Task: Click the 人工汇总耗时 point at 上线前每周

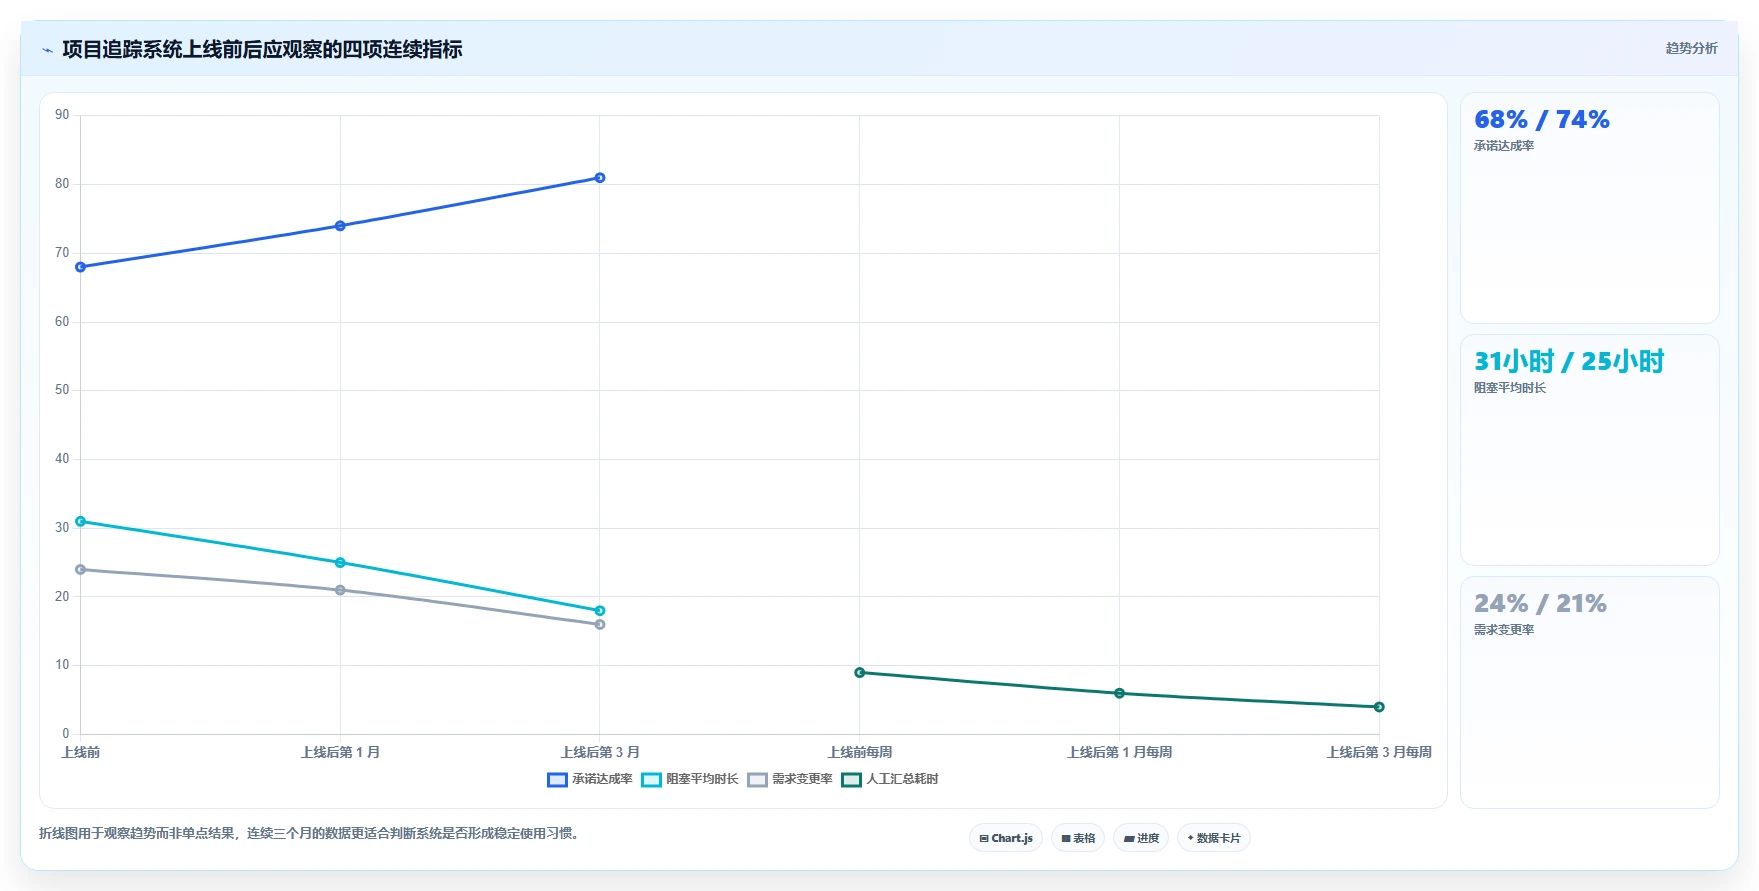Action: click(x=860, y=672)
